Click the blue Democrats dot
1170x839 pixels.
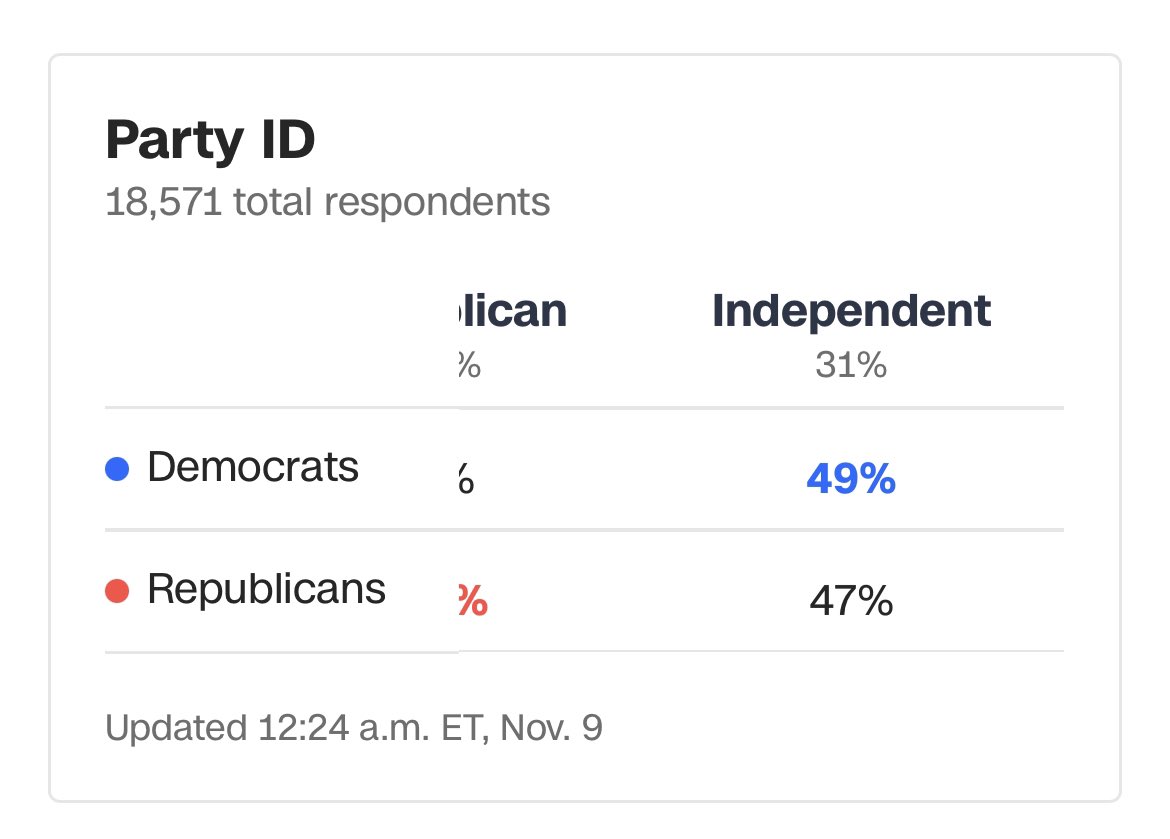tap(117, 469)
